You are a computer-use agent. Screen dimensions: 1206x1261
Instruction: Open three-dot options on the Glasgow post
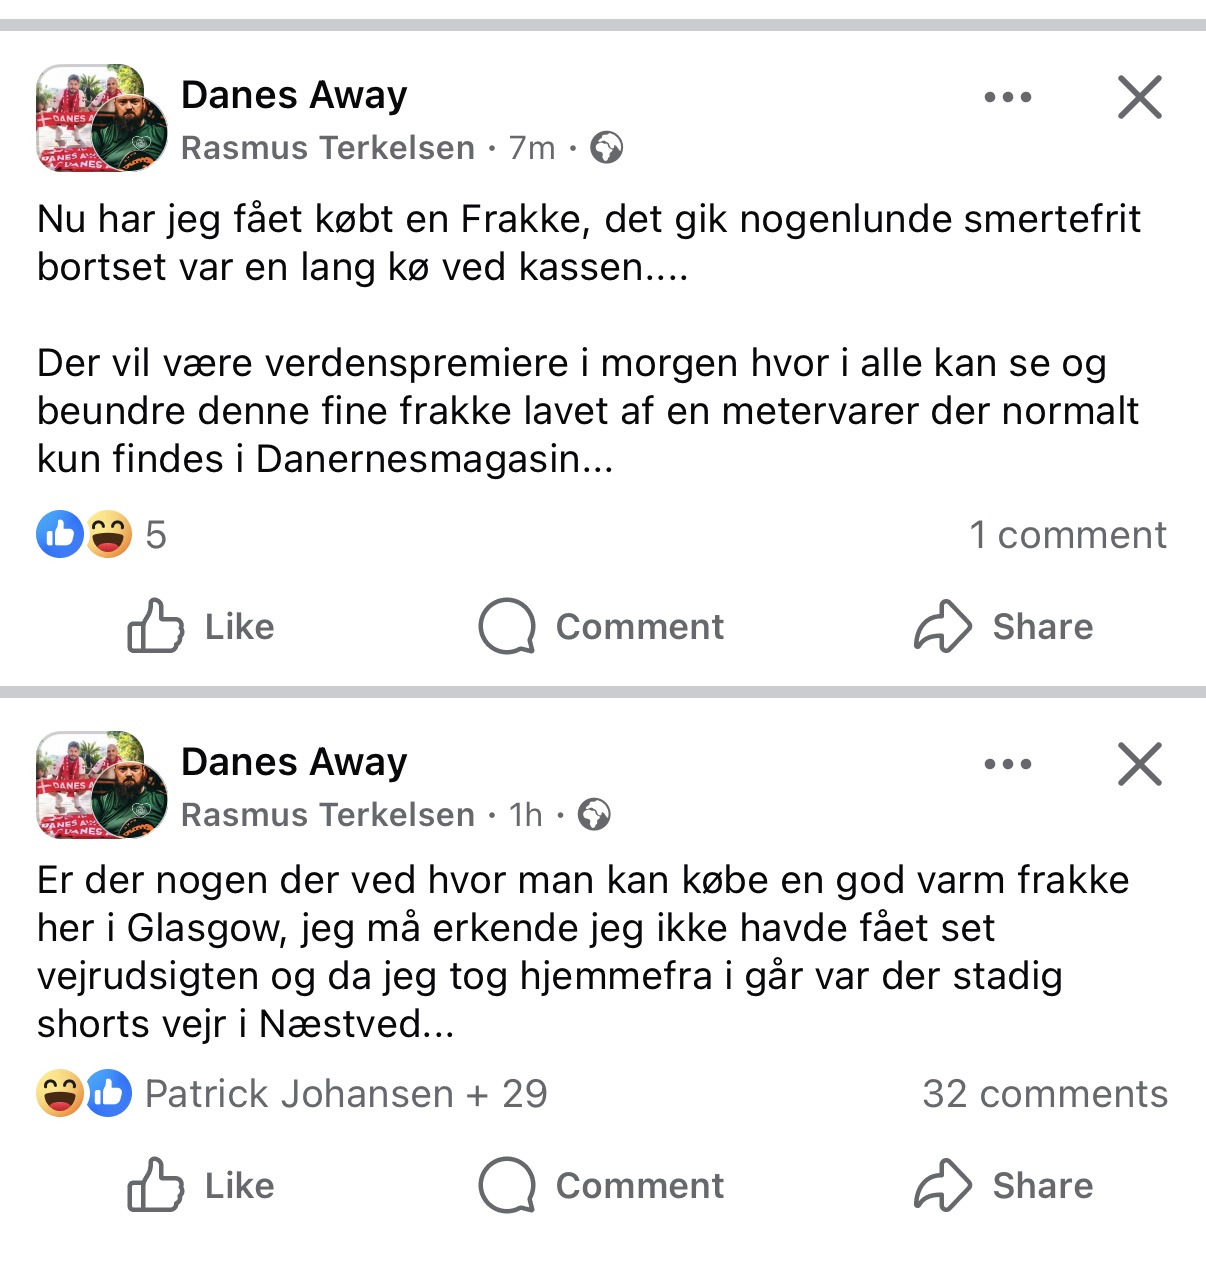1007,764
